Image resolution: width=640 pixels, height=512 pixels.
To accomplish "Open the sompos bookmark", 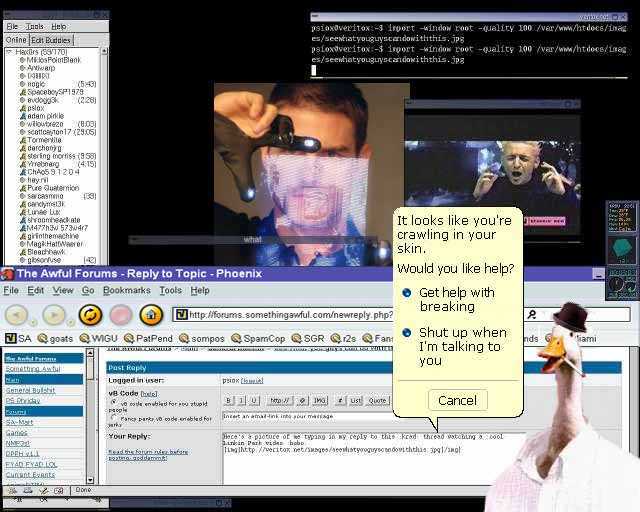I will click(x=202, y=338).
